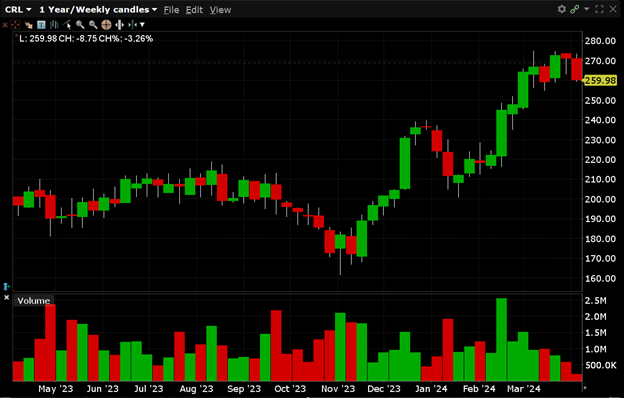This screenshot has width=624, height=398.
Task: Click the 190.00 price axis label
Action: pyautogui.click(x=600, y=219)
